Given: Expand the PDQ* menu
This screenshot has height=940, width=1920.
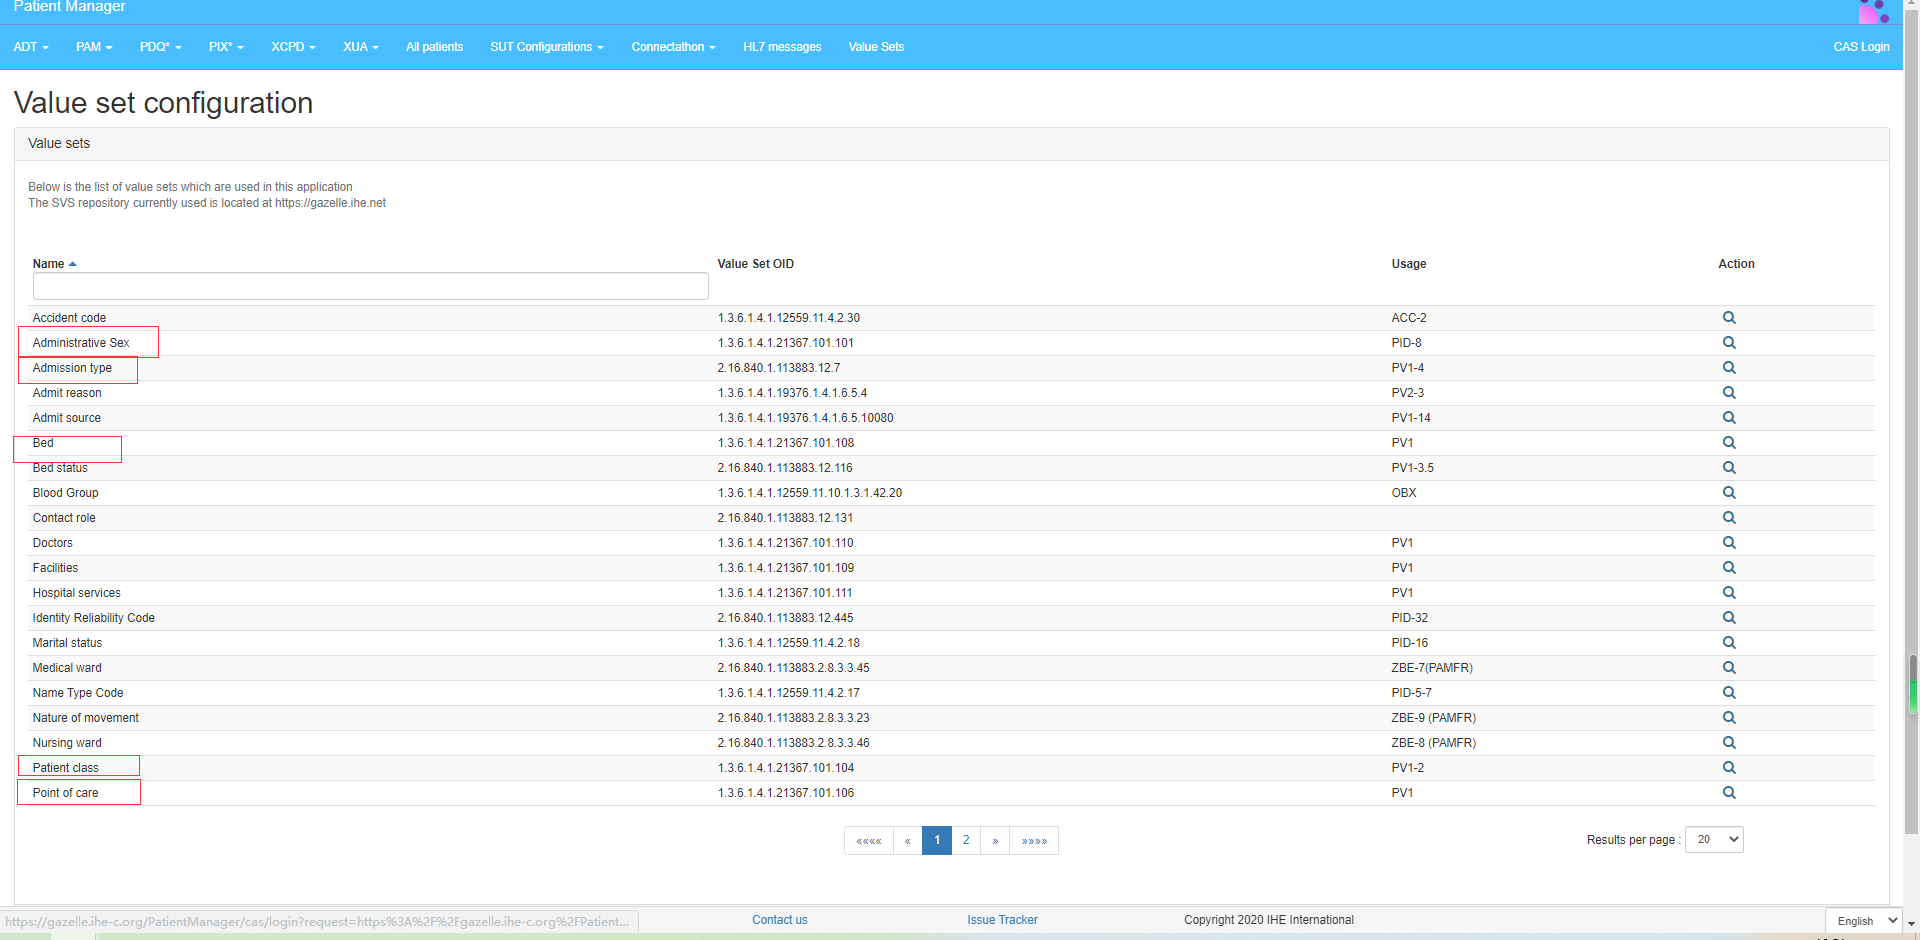Looking at the screenshot, I should [x=160, y=47].
